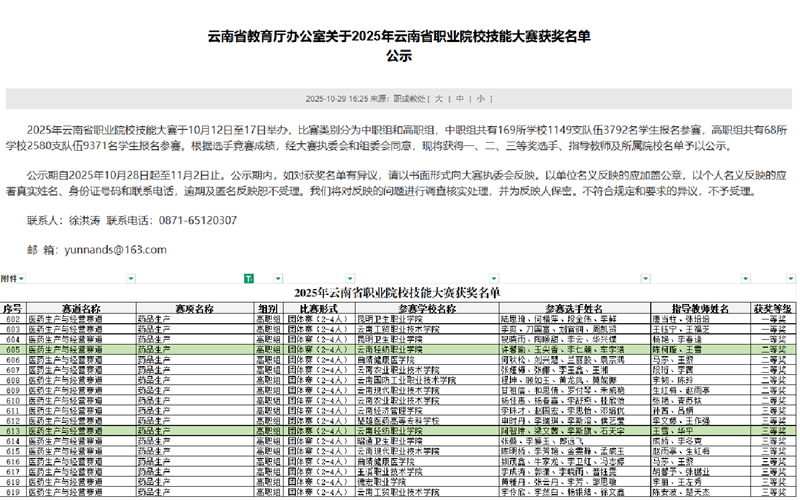Screen dimensions: 800x500
Task: Set font size to 中 (medium)
Action: point(459,99)
